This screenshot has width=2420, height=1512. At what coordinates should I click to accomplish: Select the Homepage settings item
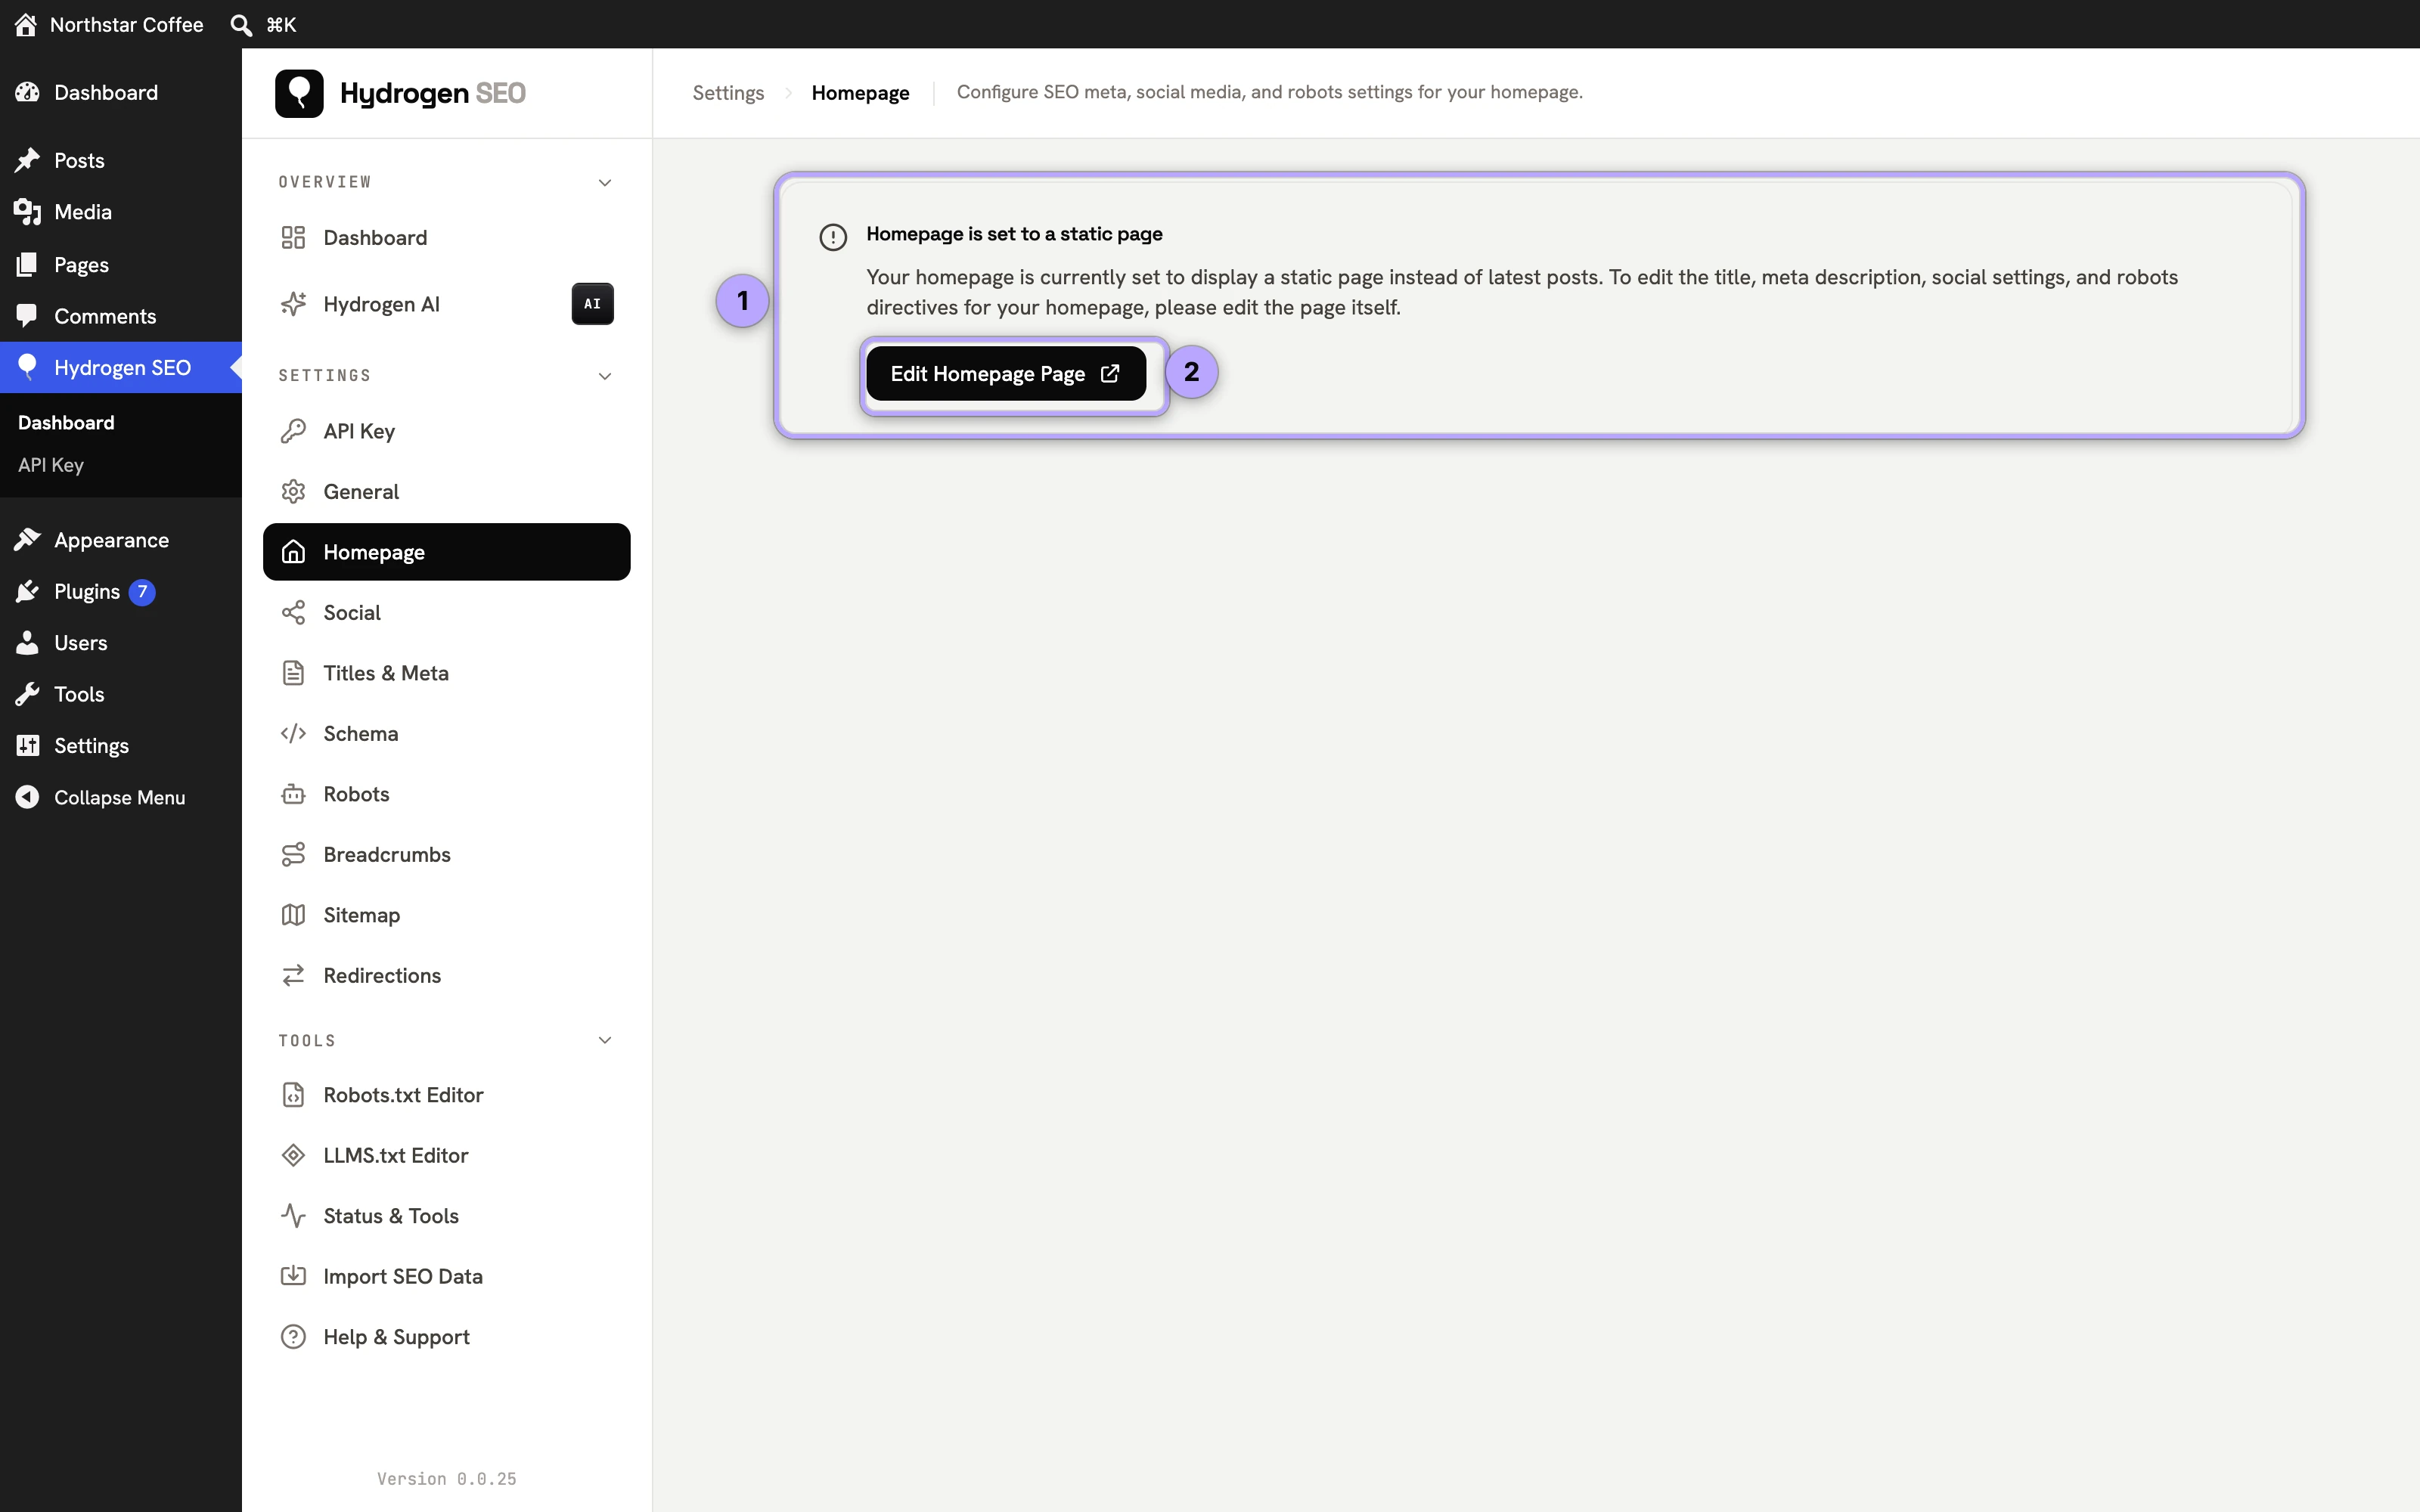tap(446, 552)
